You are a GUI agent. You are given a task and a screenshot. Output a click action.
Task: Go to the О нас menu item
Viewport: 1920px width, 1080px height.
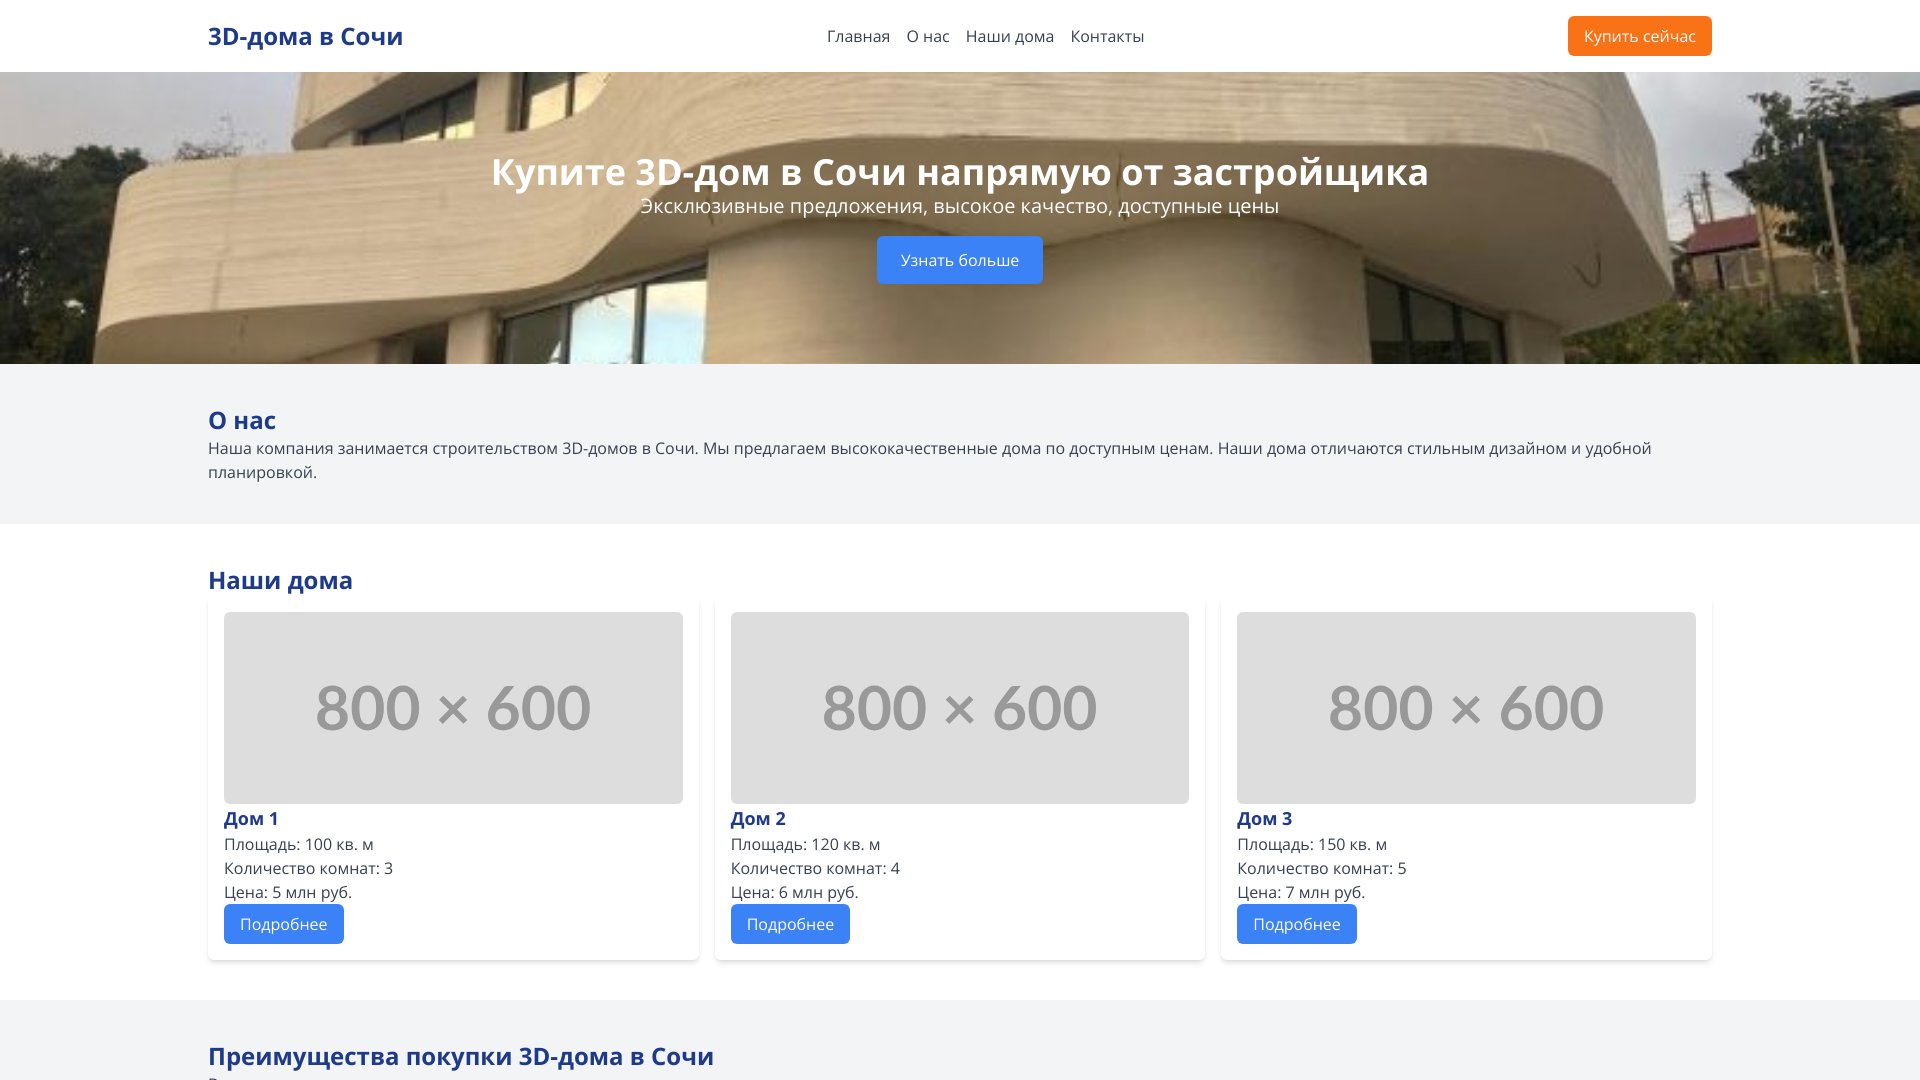coord(927,37)
